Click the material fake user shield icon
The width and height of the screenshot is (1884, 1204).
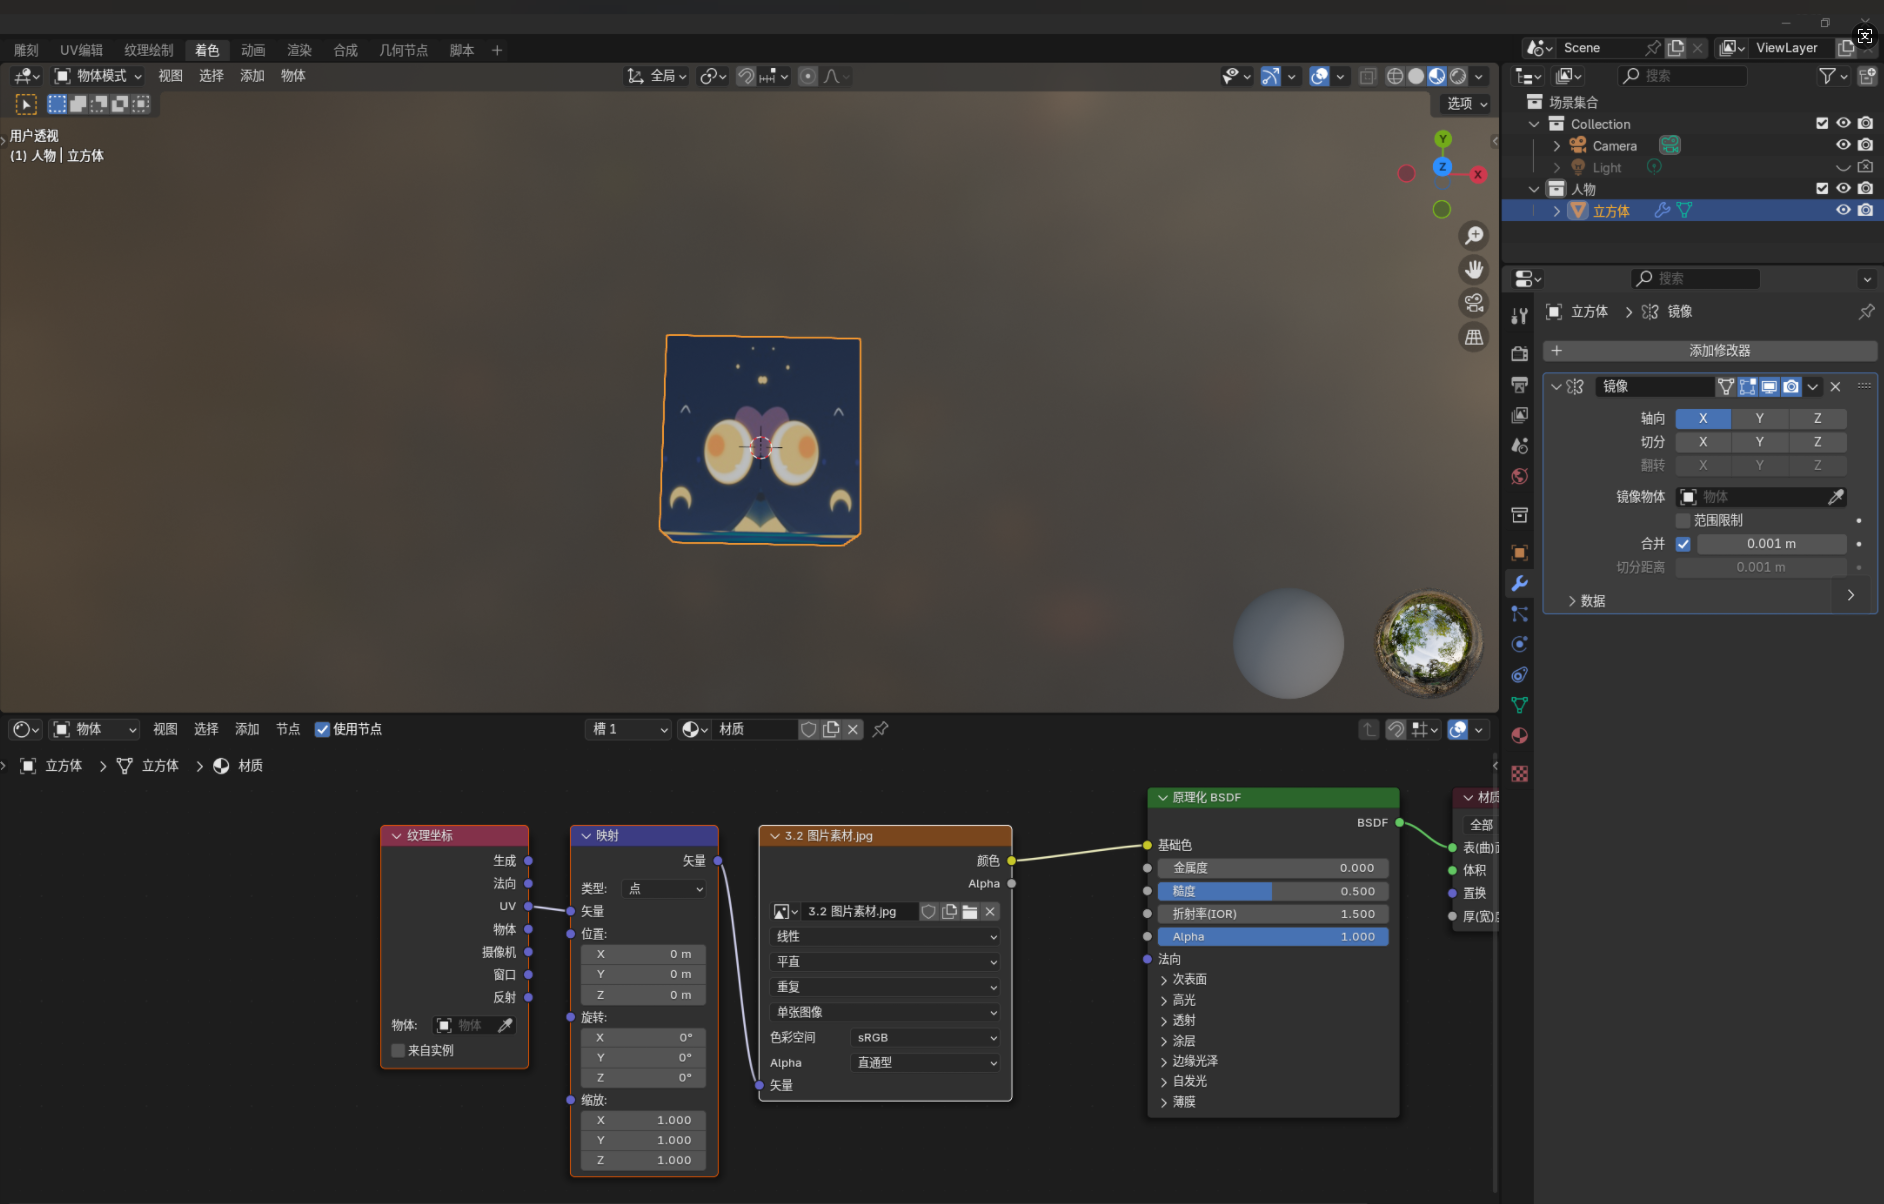pos(809,729)
